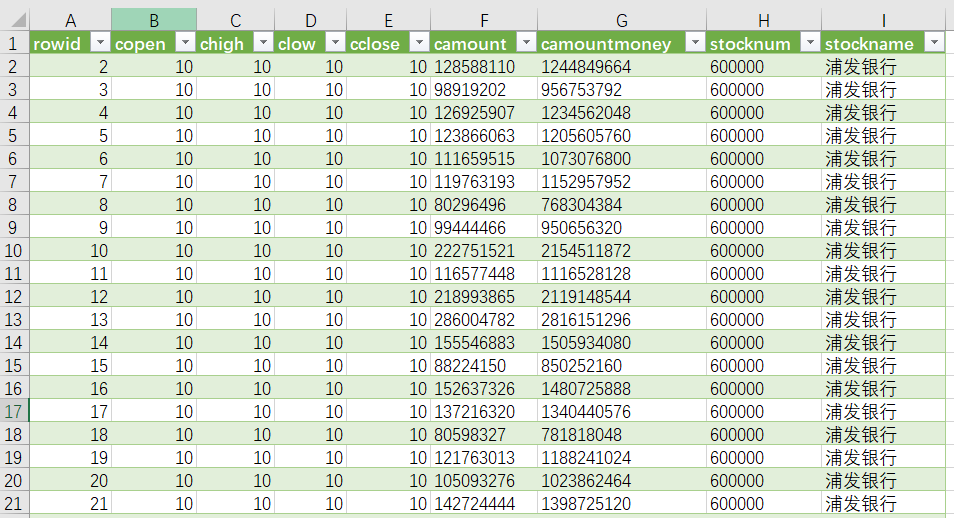Click the stocknum header cell text

point(750,44)
